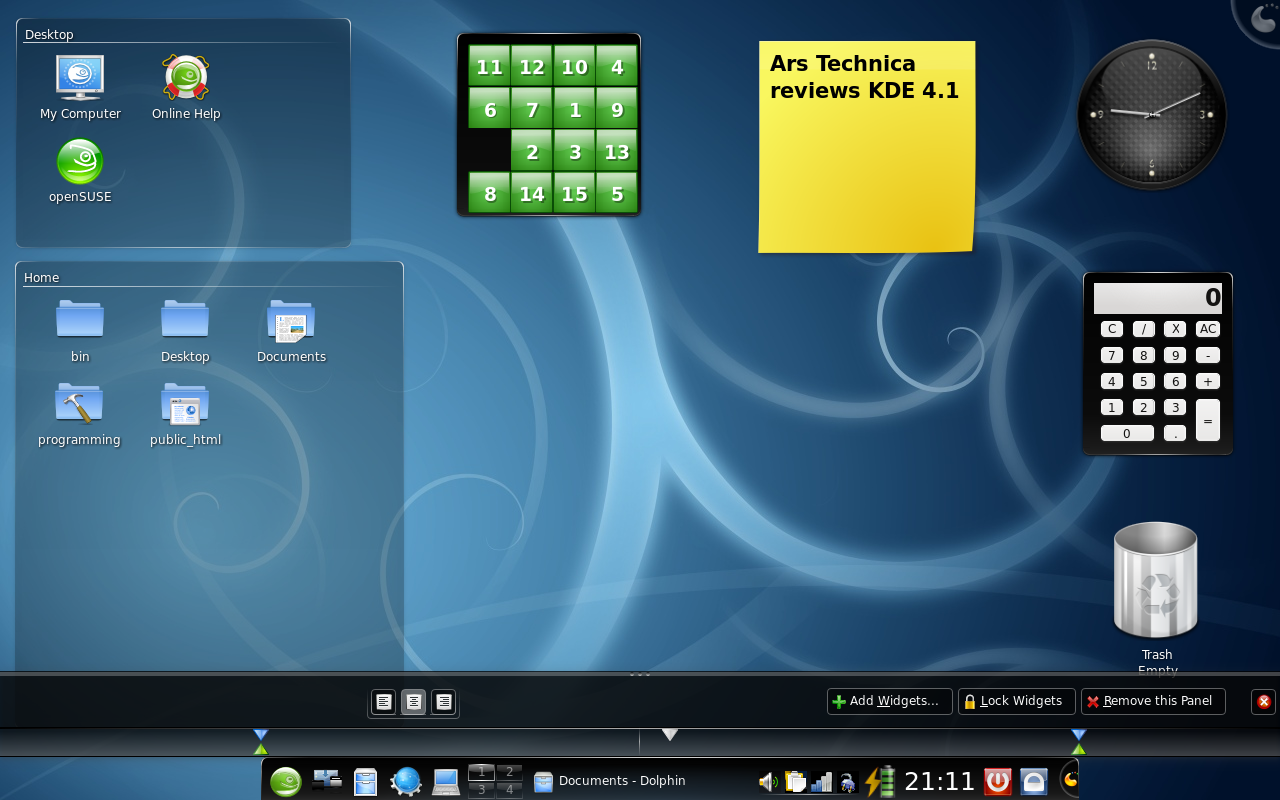The height and width of the screenshot is (800, 1280).
Task: Click the Add Widgets button
Action: [888, 701]
